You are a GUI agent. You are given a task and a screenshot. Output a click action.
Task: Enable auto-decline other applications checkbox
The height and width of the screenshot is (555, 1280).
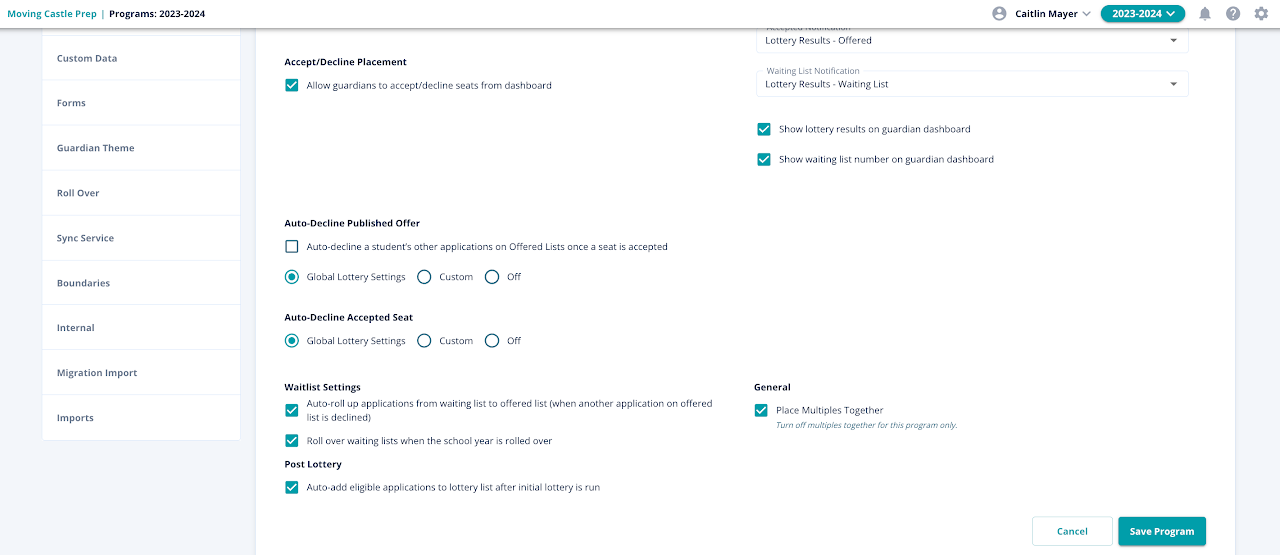pos(292,247)
